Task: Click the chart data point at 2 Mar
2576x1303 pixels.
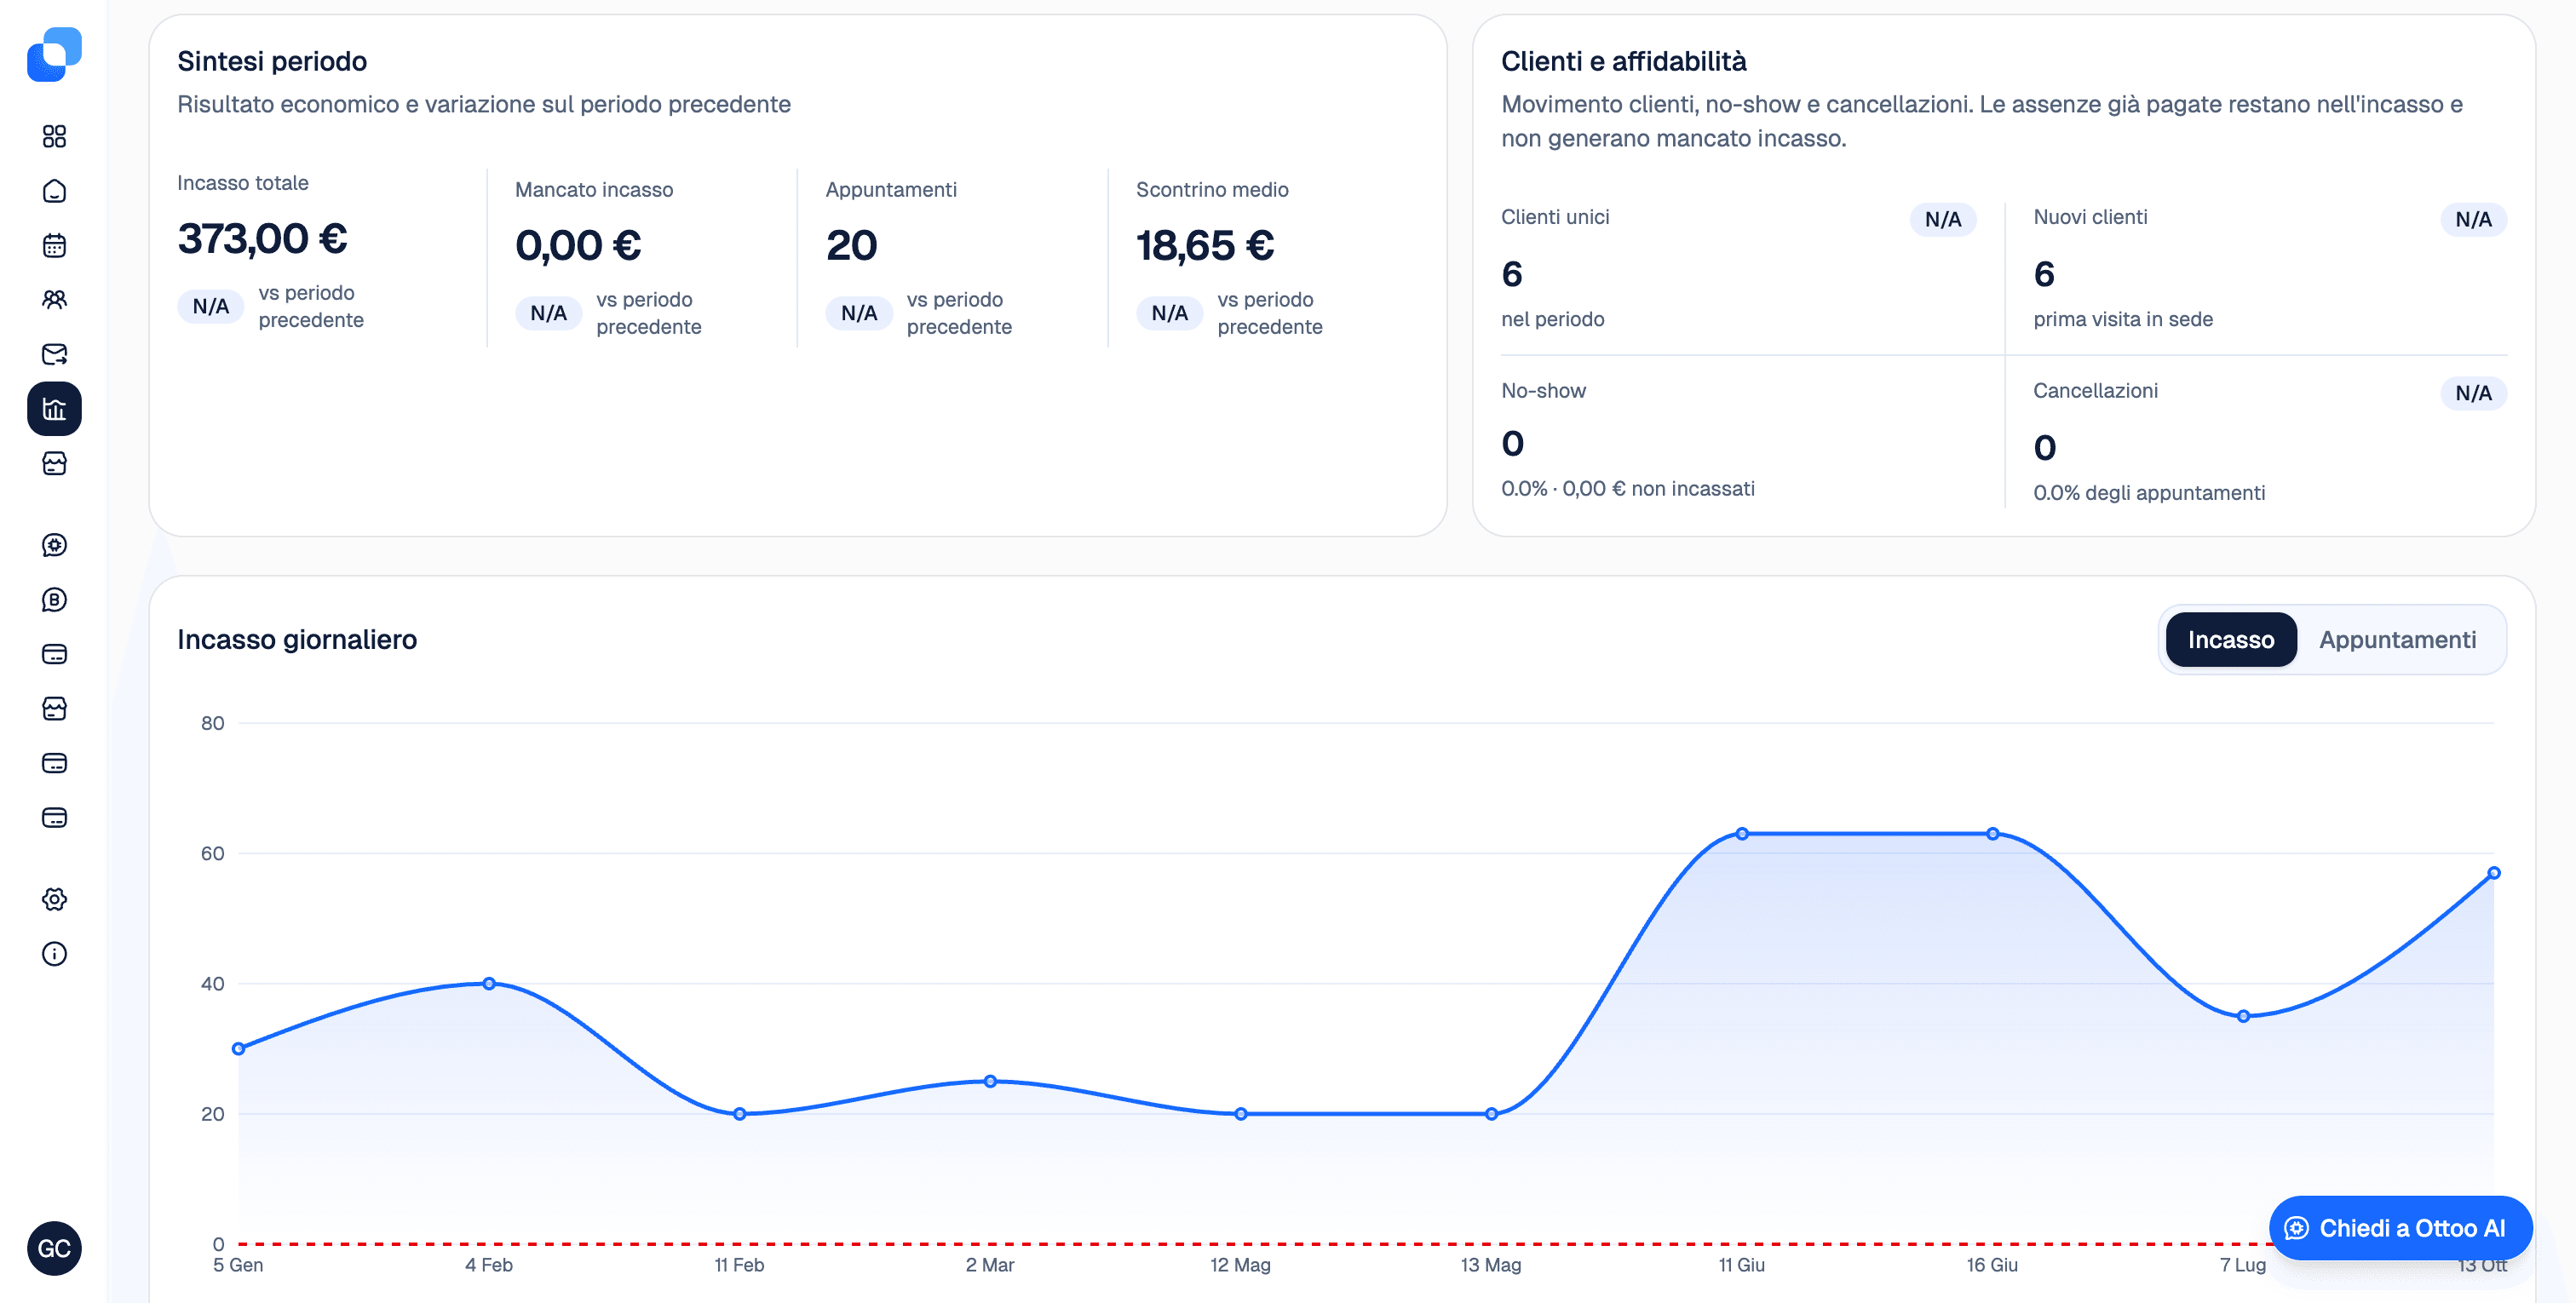Action: point(990,1081)
